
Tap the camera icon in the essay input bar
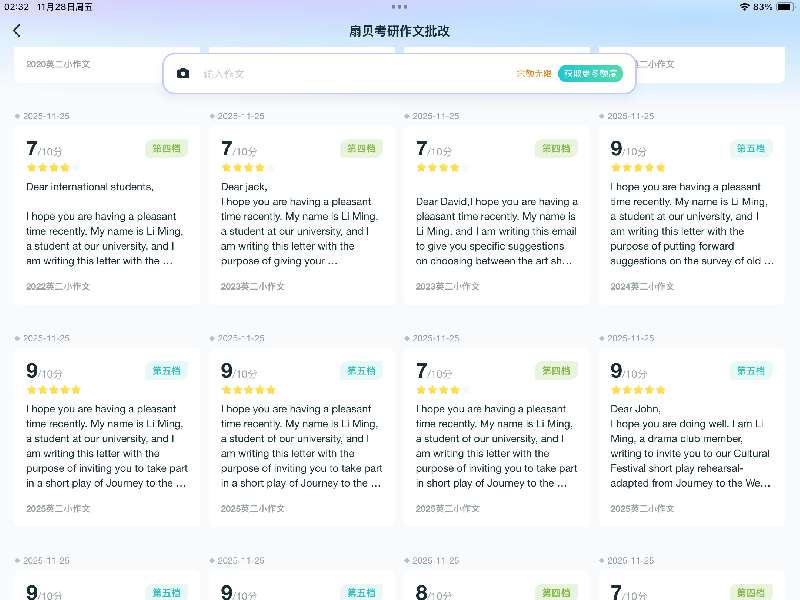tap(183, 74)
